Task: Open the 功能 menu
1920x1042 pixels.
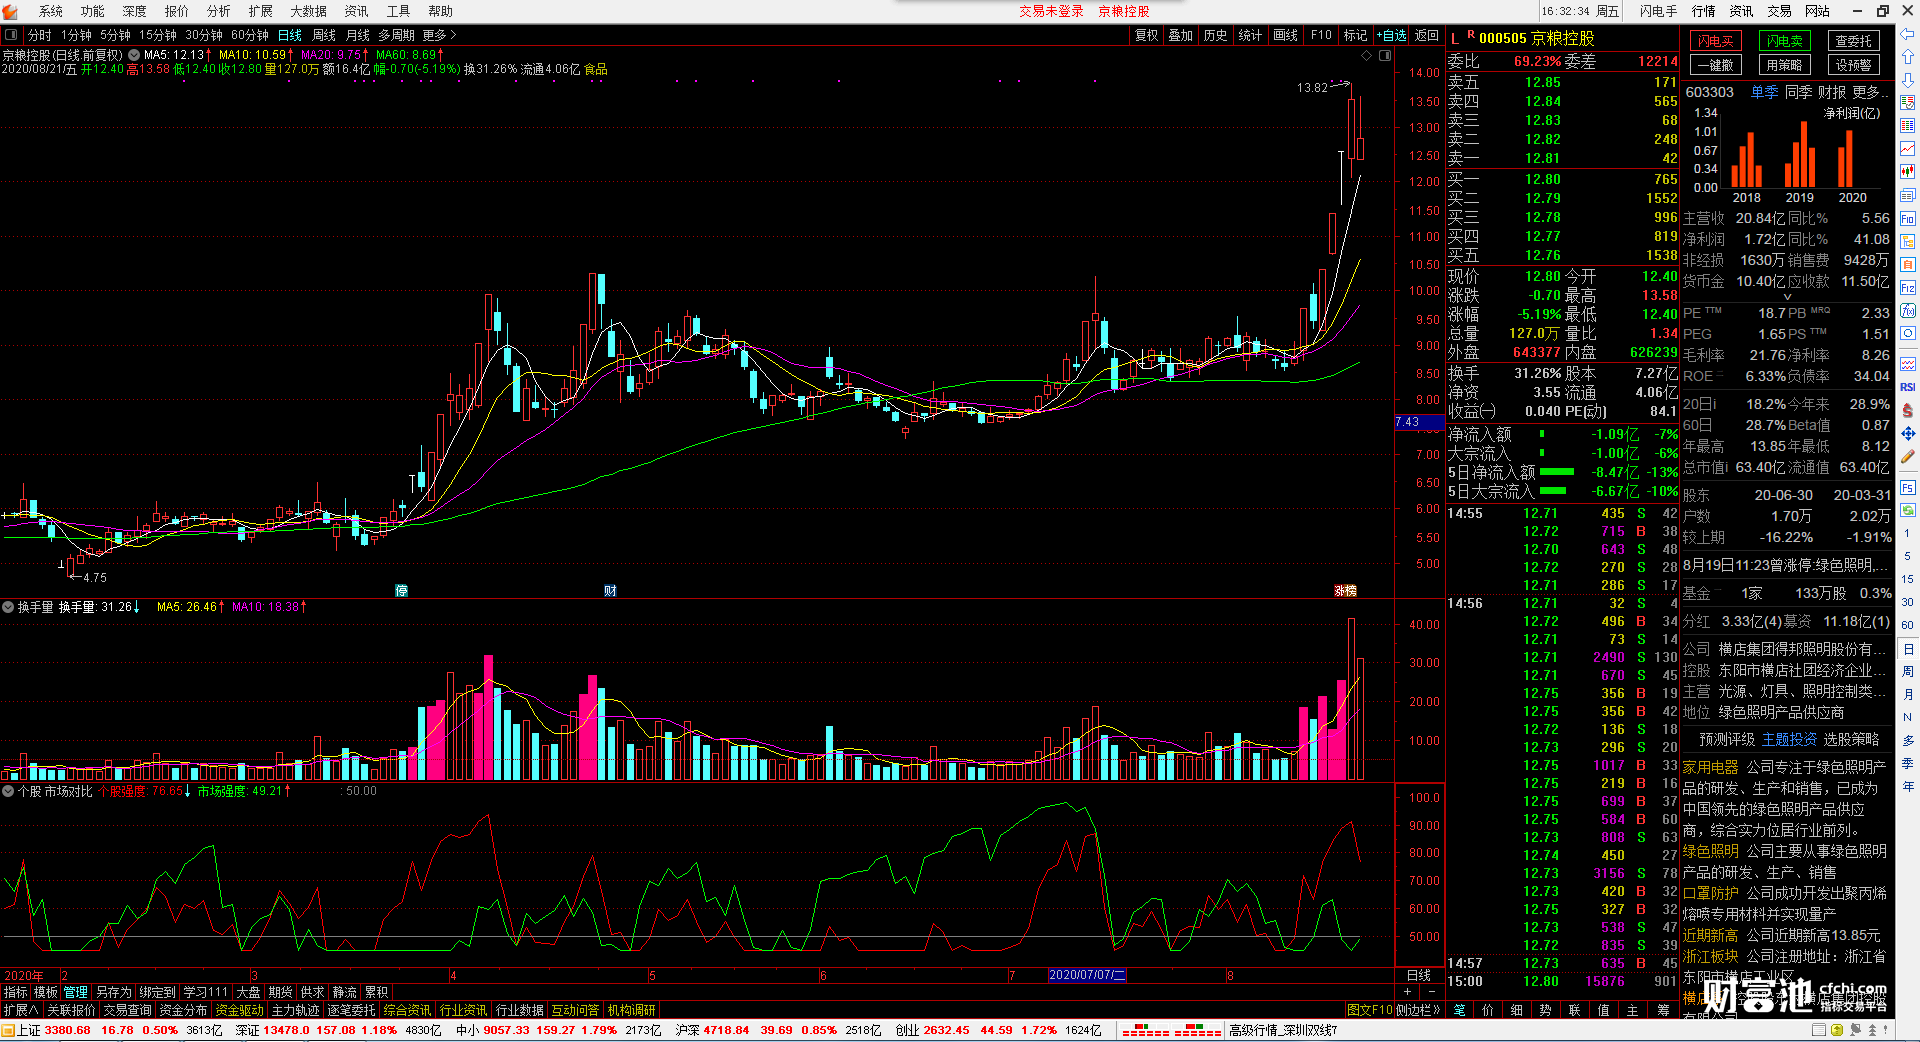Action: pyautogui.click(x=93, y=11)
